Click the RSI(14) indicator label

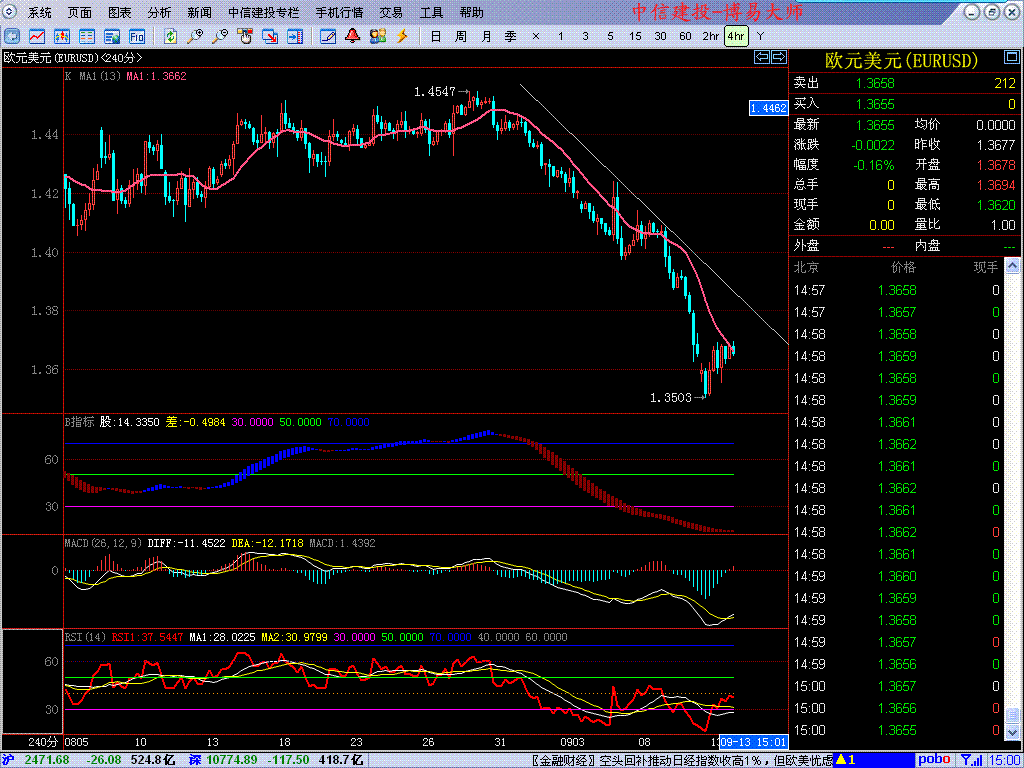86,637
